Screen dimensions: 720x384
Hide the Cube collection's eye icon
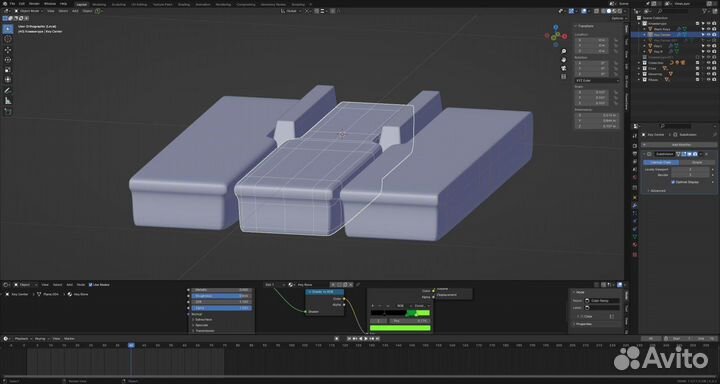(x=709, y=68)
